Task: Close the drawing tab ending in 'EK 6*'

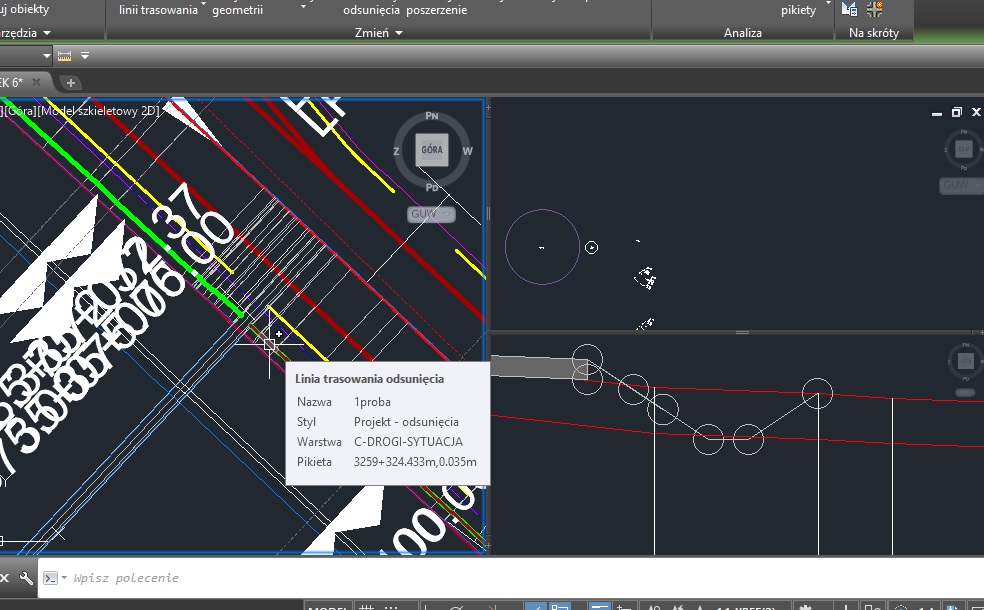Action: [36, 82]
